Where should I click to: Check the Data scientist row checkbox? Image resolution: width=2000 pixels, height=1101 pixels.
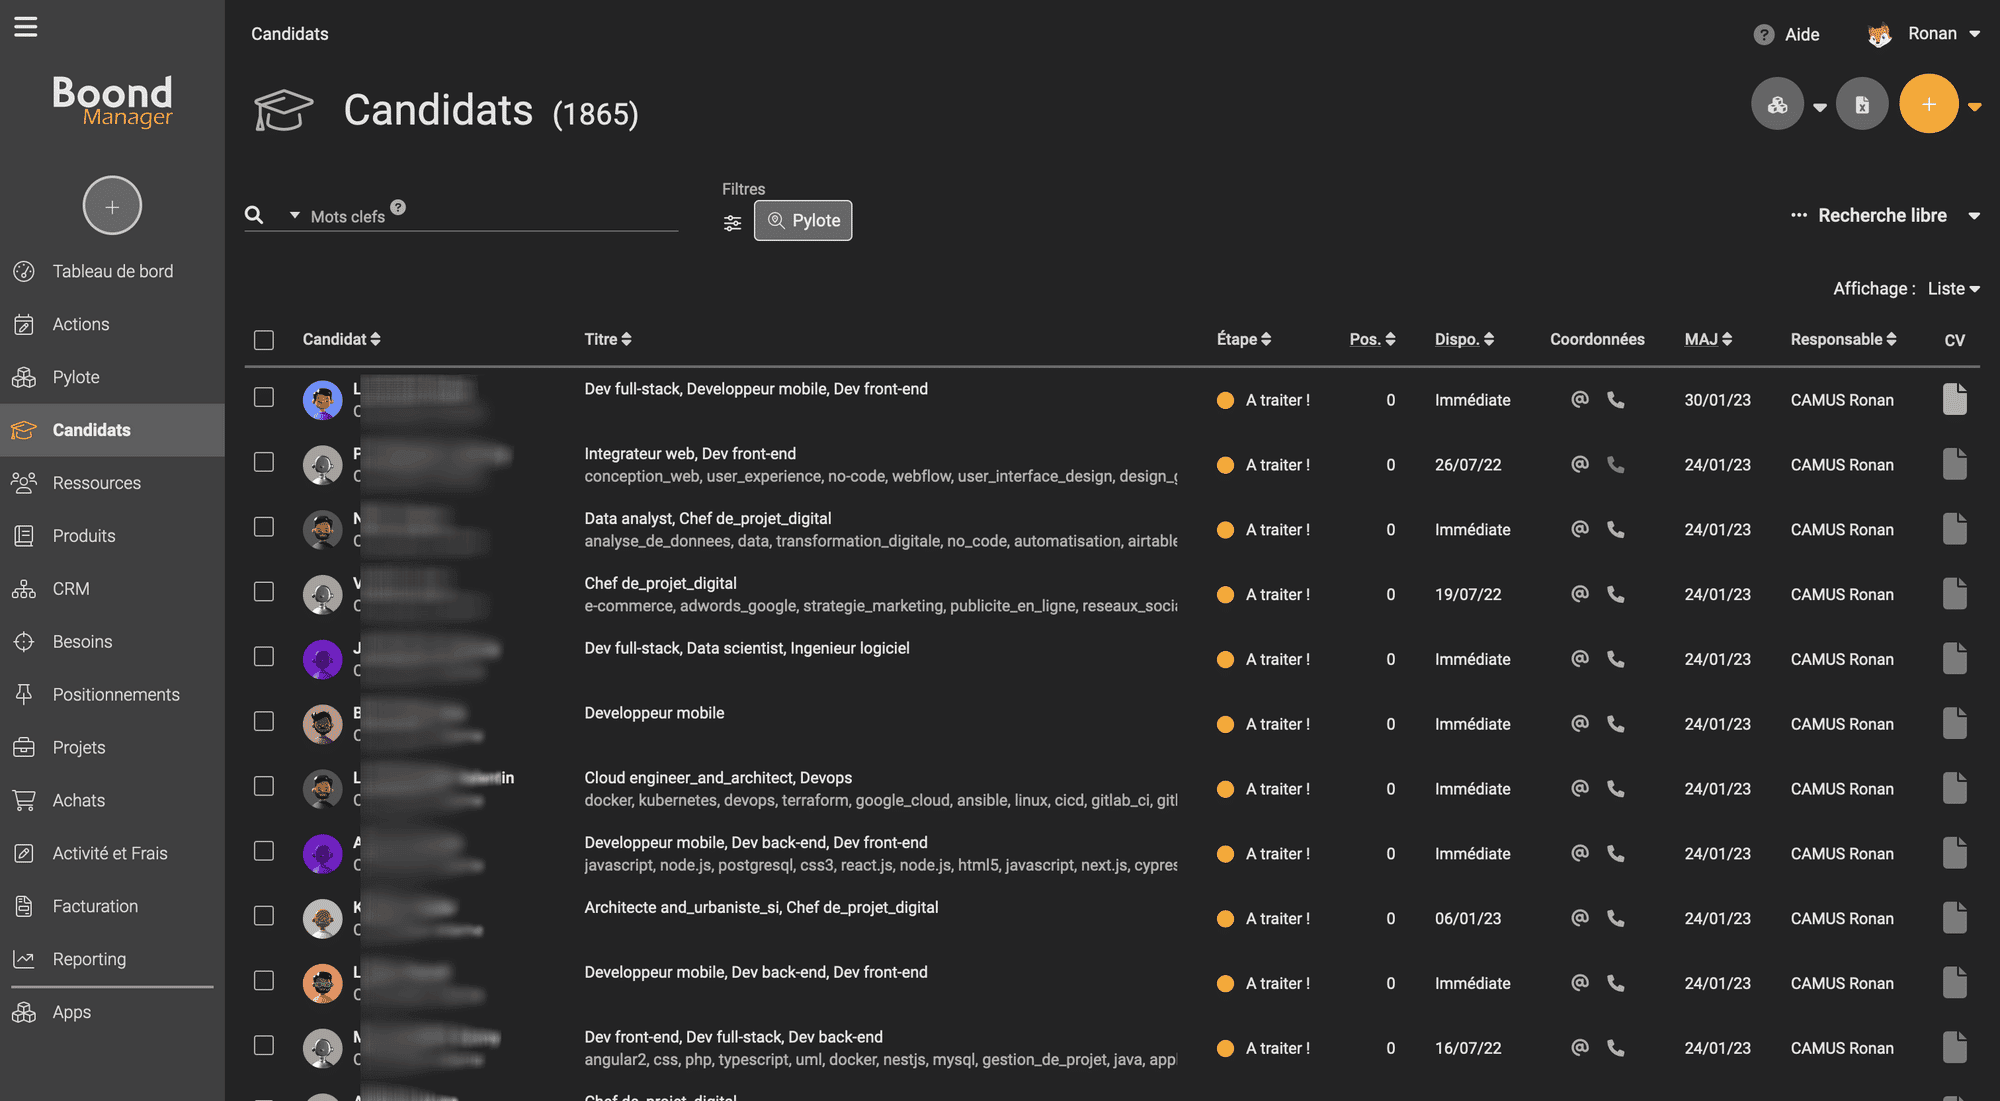(264, 656)
